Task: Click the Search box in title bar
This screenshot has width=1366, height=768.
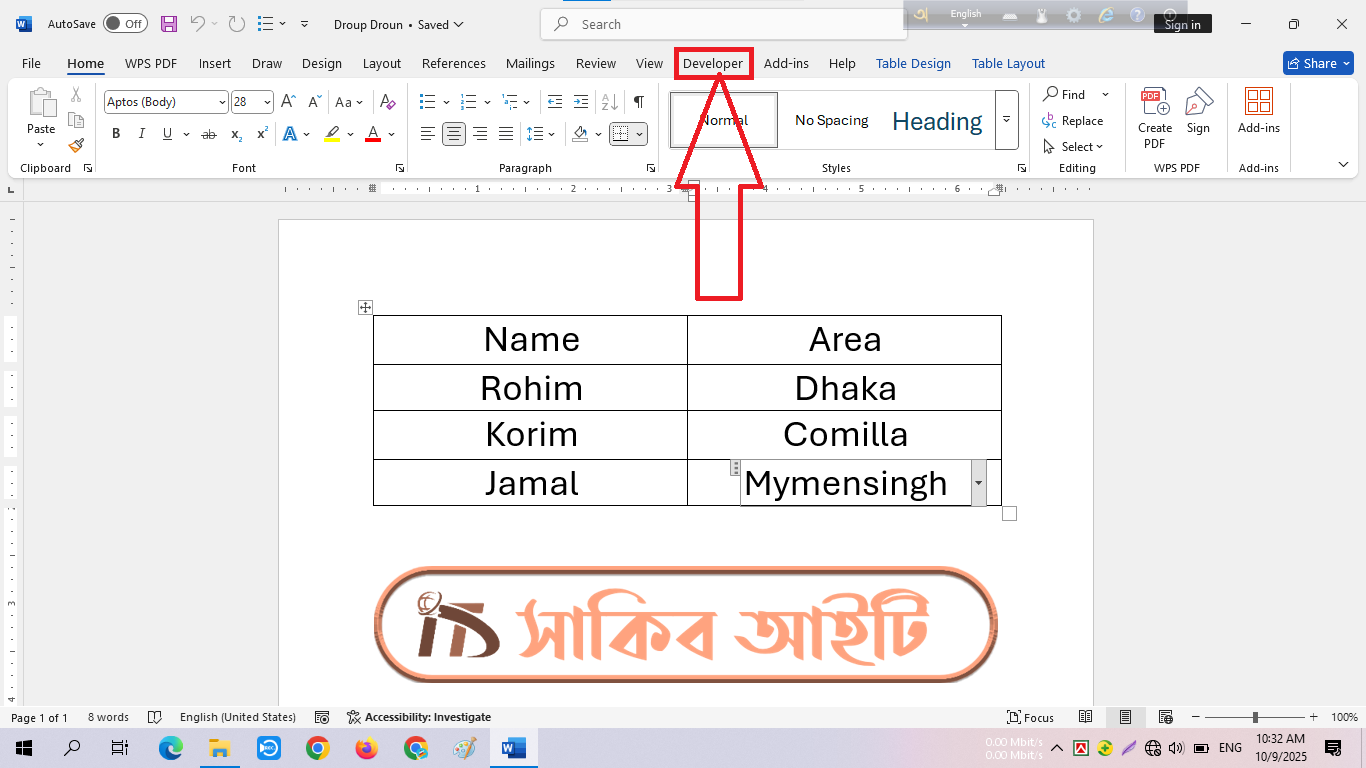Action: (723, 24)
